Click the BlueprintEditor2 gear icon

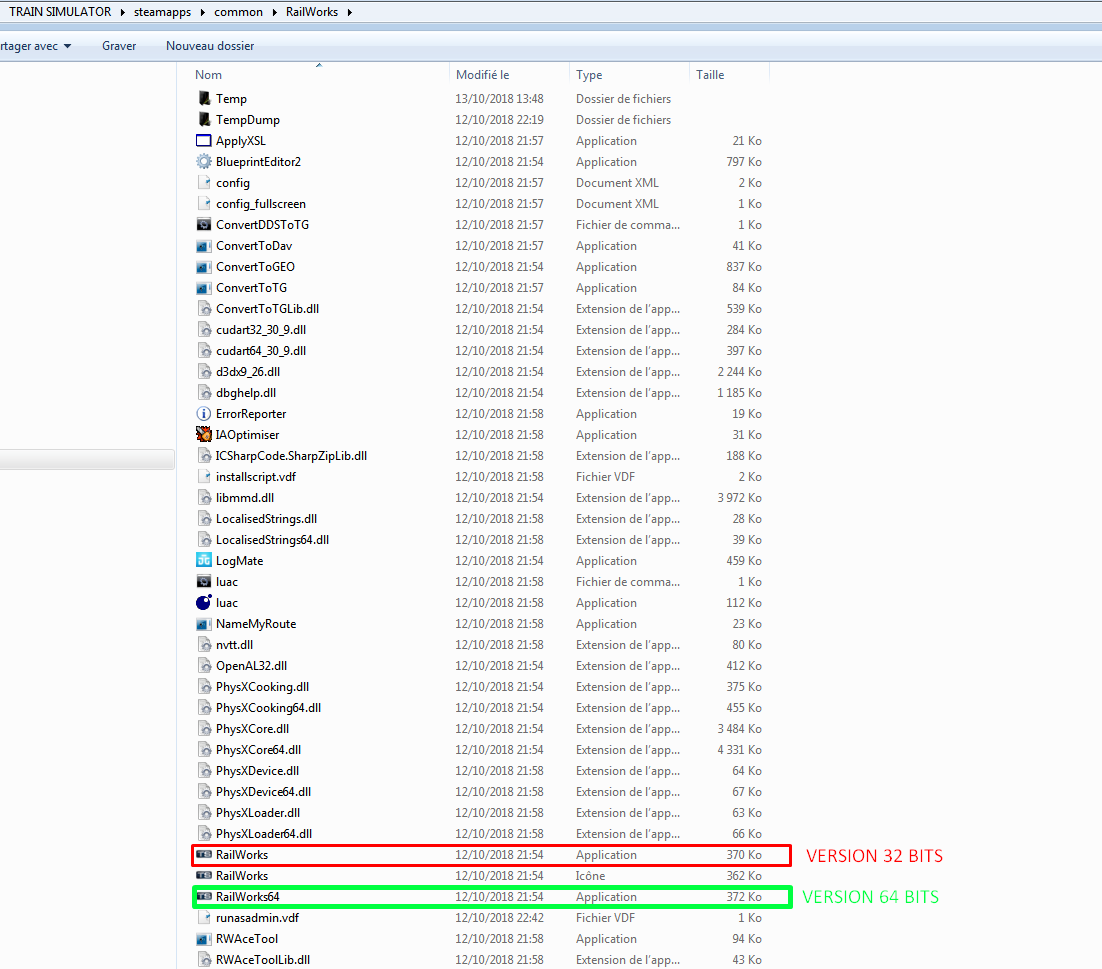point(204,162)
